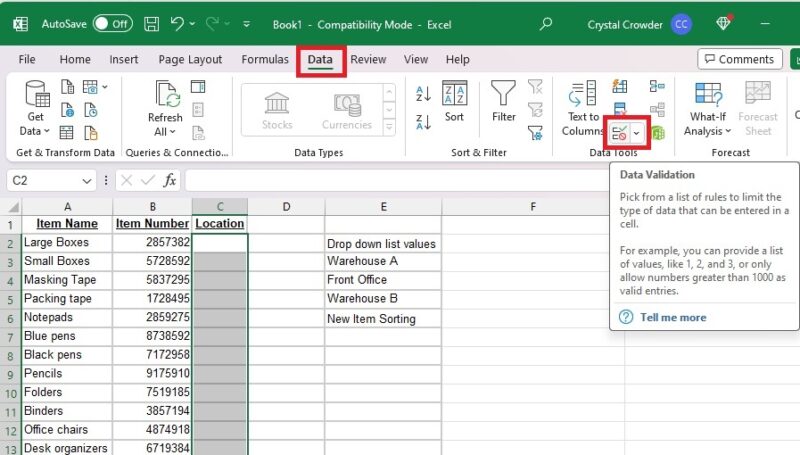The image size is (800, 455).
Task: Click the Comments button
Action: point(739,59)
